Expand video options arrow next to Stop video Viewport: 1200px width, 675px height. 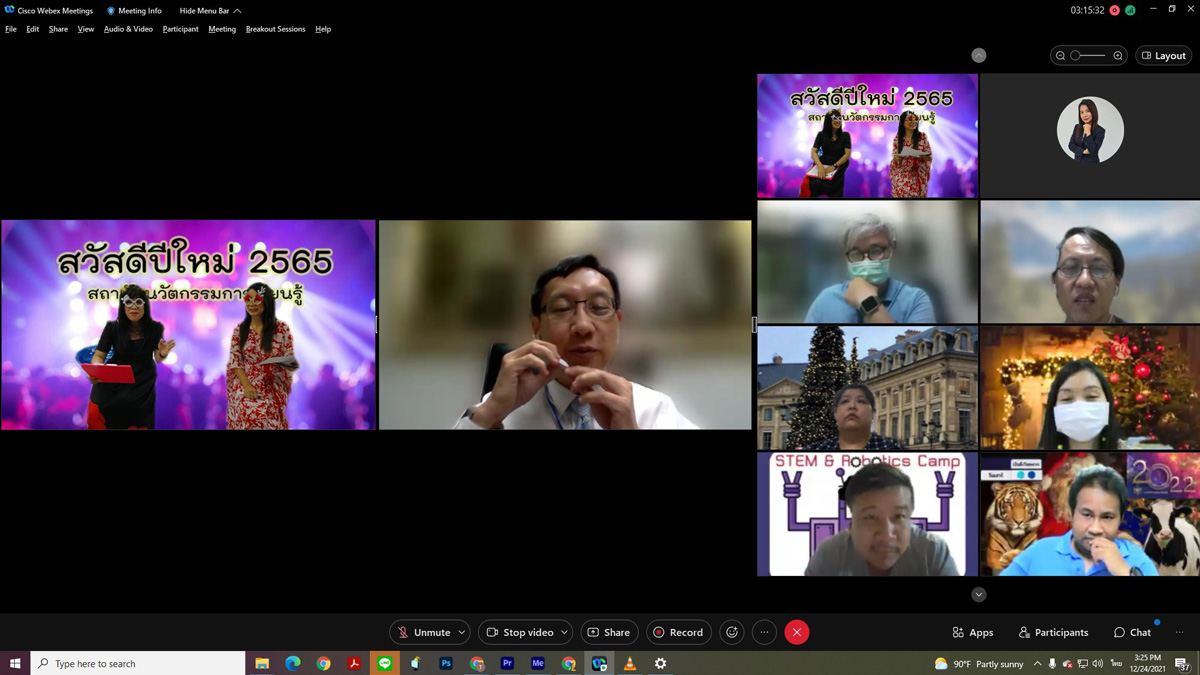click(x=564, y=632)
